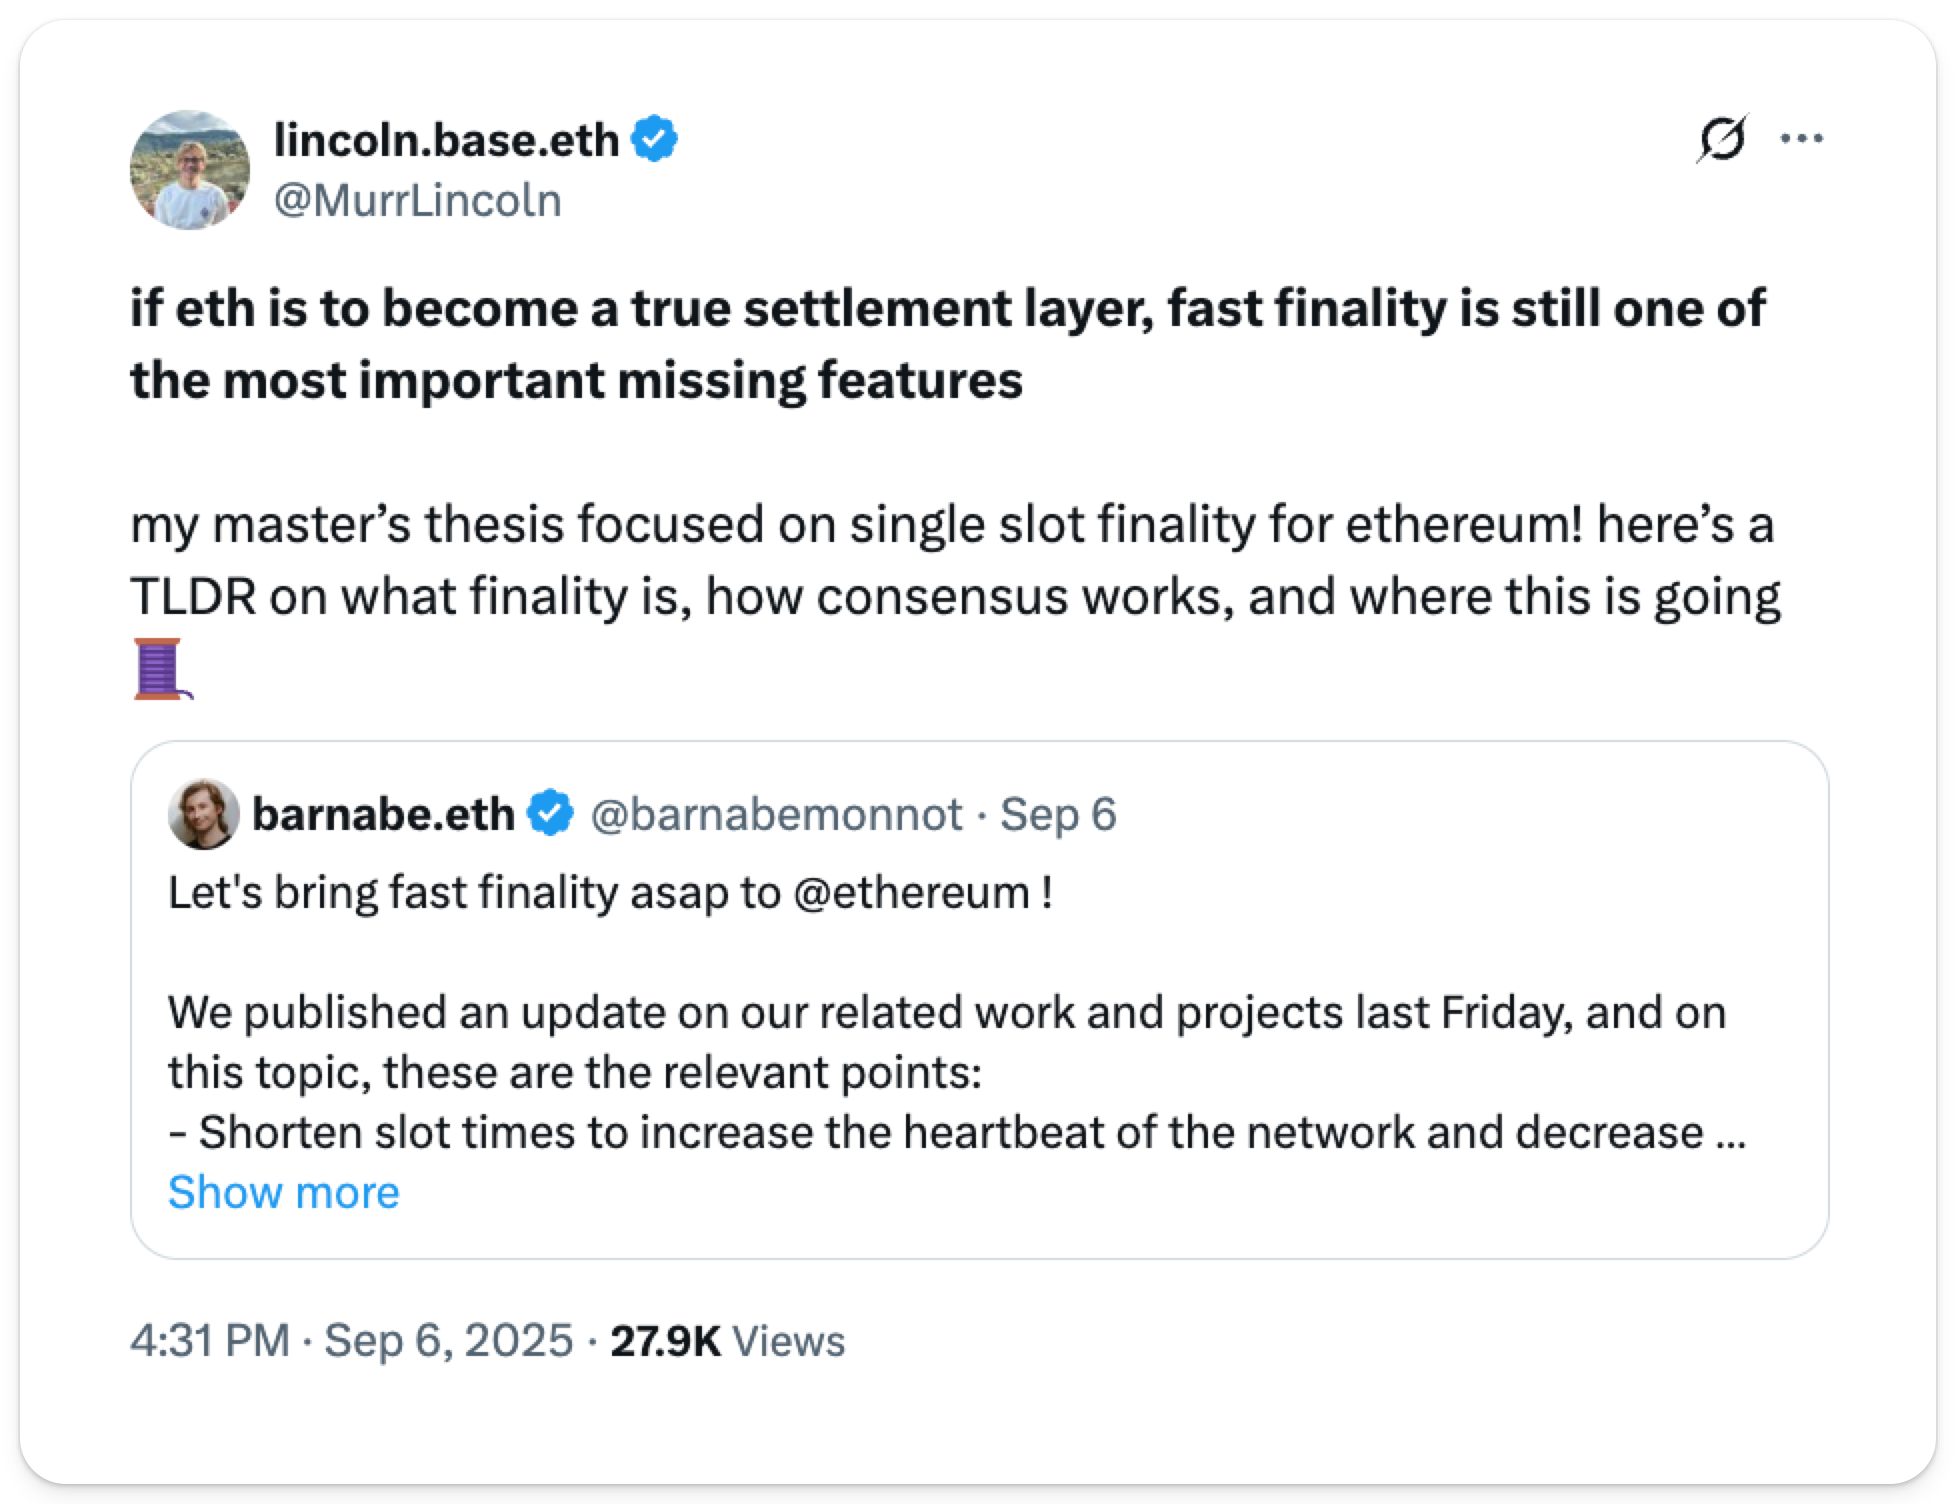This screenshot has width=1956, height=1504.
Task: Click the blue verified badge beside lincoln.base.eth
Action: pyautogui.click(x=656, y=140)
